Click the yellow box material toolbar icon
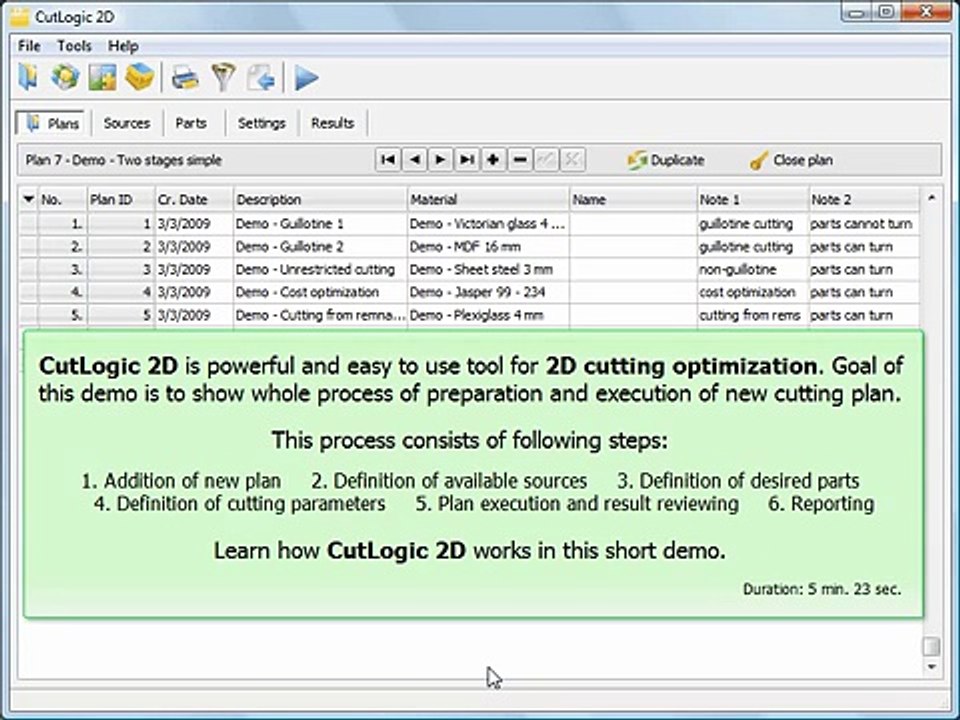 tap(139, 78)
